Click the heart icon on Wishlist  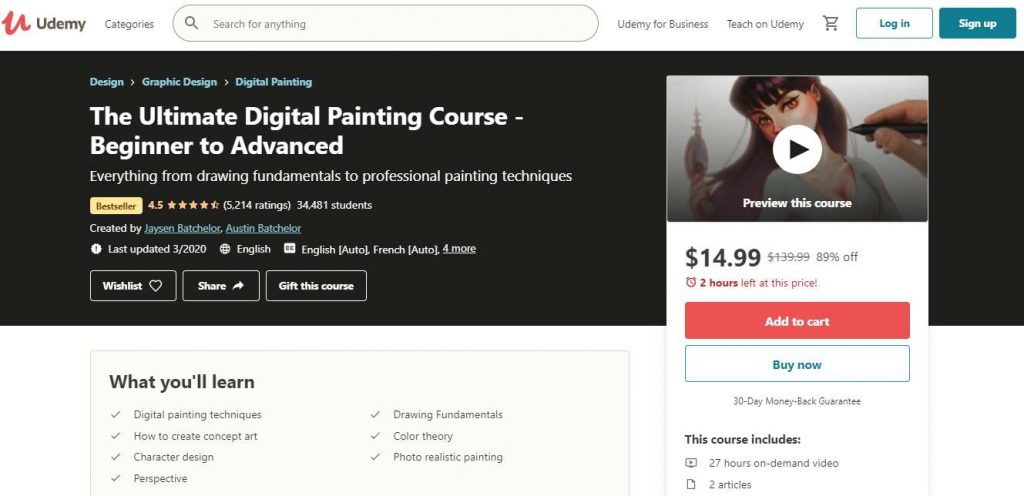point(156,286)
